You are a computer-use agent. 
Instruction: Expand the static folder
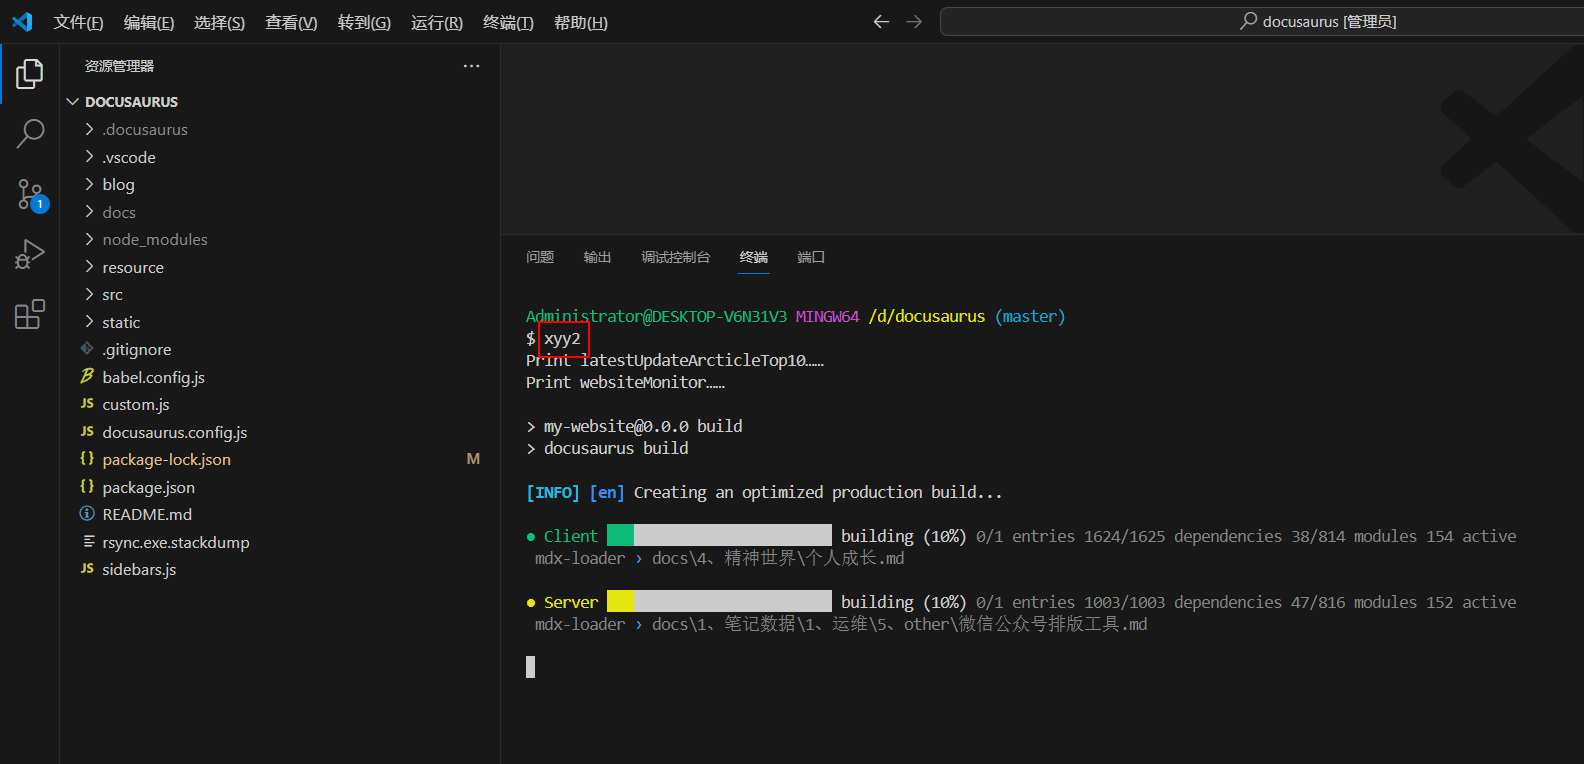point(89,322)
